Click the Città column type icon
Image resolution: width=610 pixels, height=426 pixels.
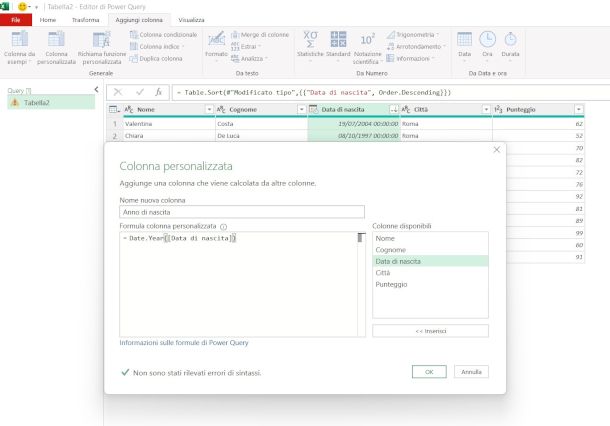coord(406,110)
